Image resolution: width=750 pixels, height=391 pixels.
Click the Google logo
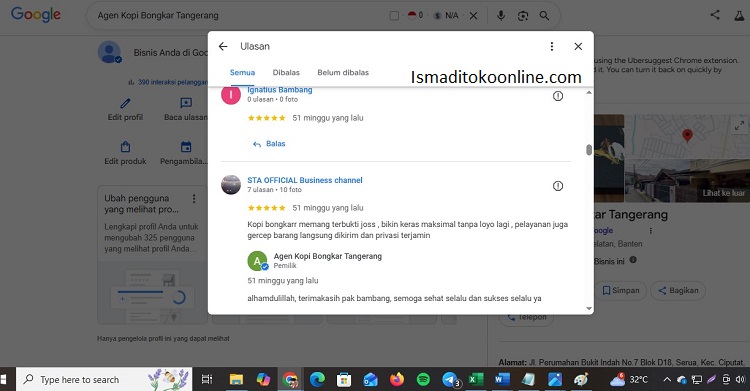[x=36, y=15]
